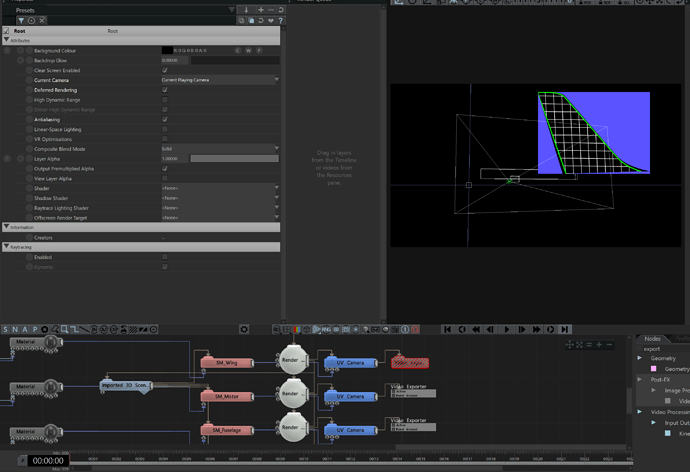Click fast-forward in transport controls

pos(536,329)
